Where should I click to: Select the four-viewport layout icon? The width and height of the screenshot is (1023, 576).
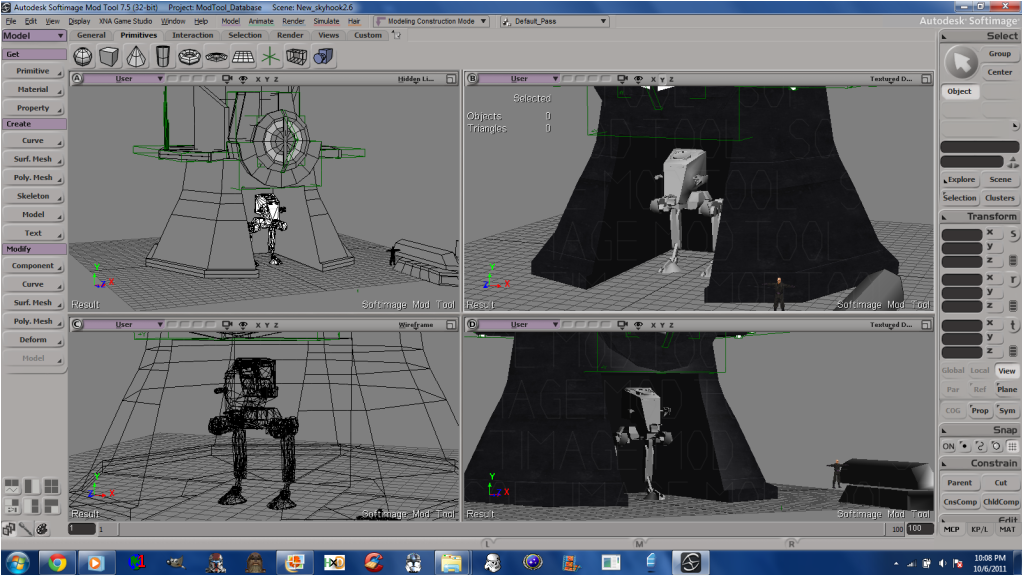(x=51, y=487)
